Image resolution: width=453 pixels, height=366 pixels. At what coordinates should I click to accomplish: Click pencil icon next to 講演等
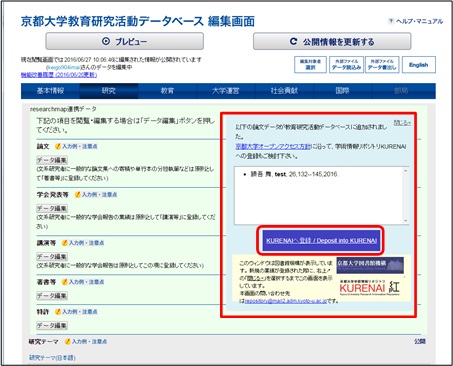click(x=65, y=243)
